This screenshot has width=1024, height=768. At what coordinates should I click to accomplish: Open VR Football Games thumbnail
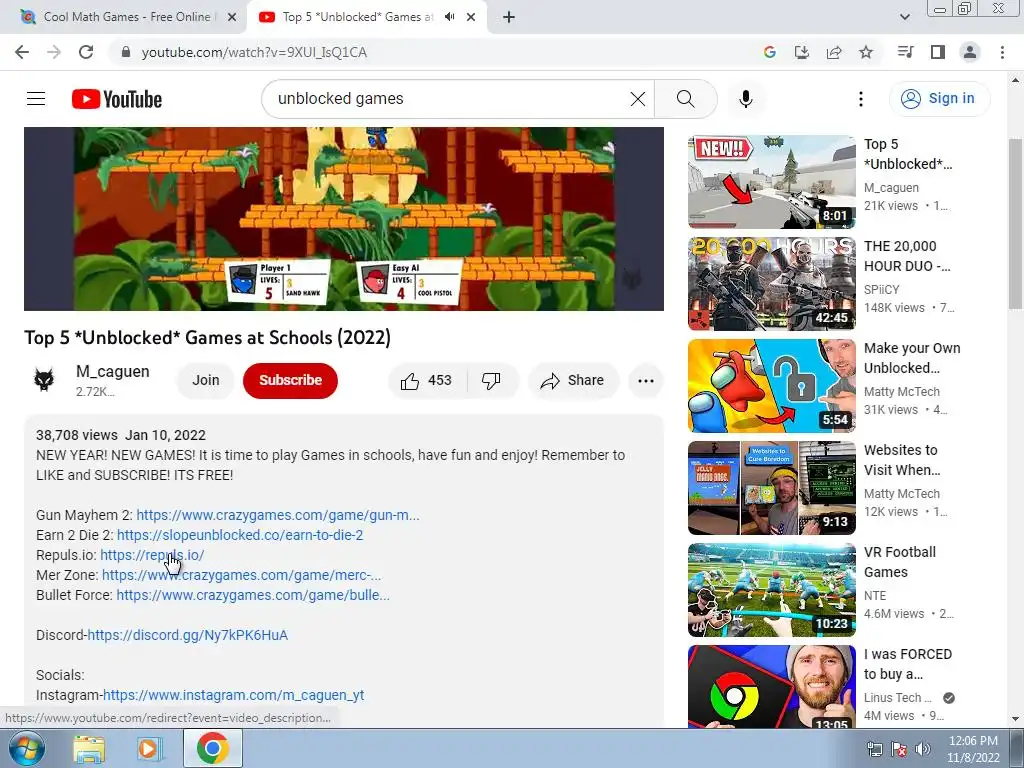tap(771, 590)
